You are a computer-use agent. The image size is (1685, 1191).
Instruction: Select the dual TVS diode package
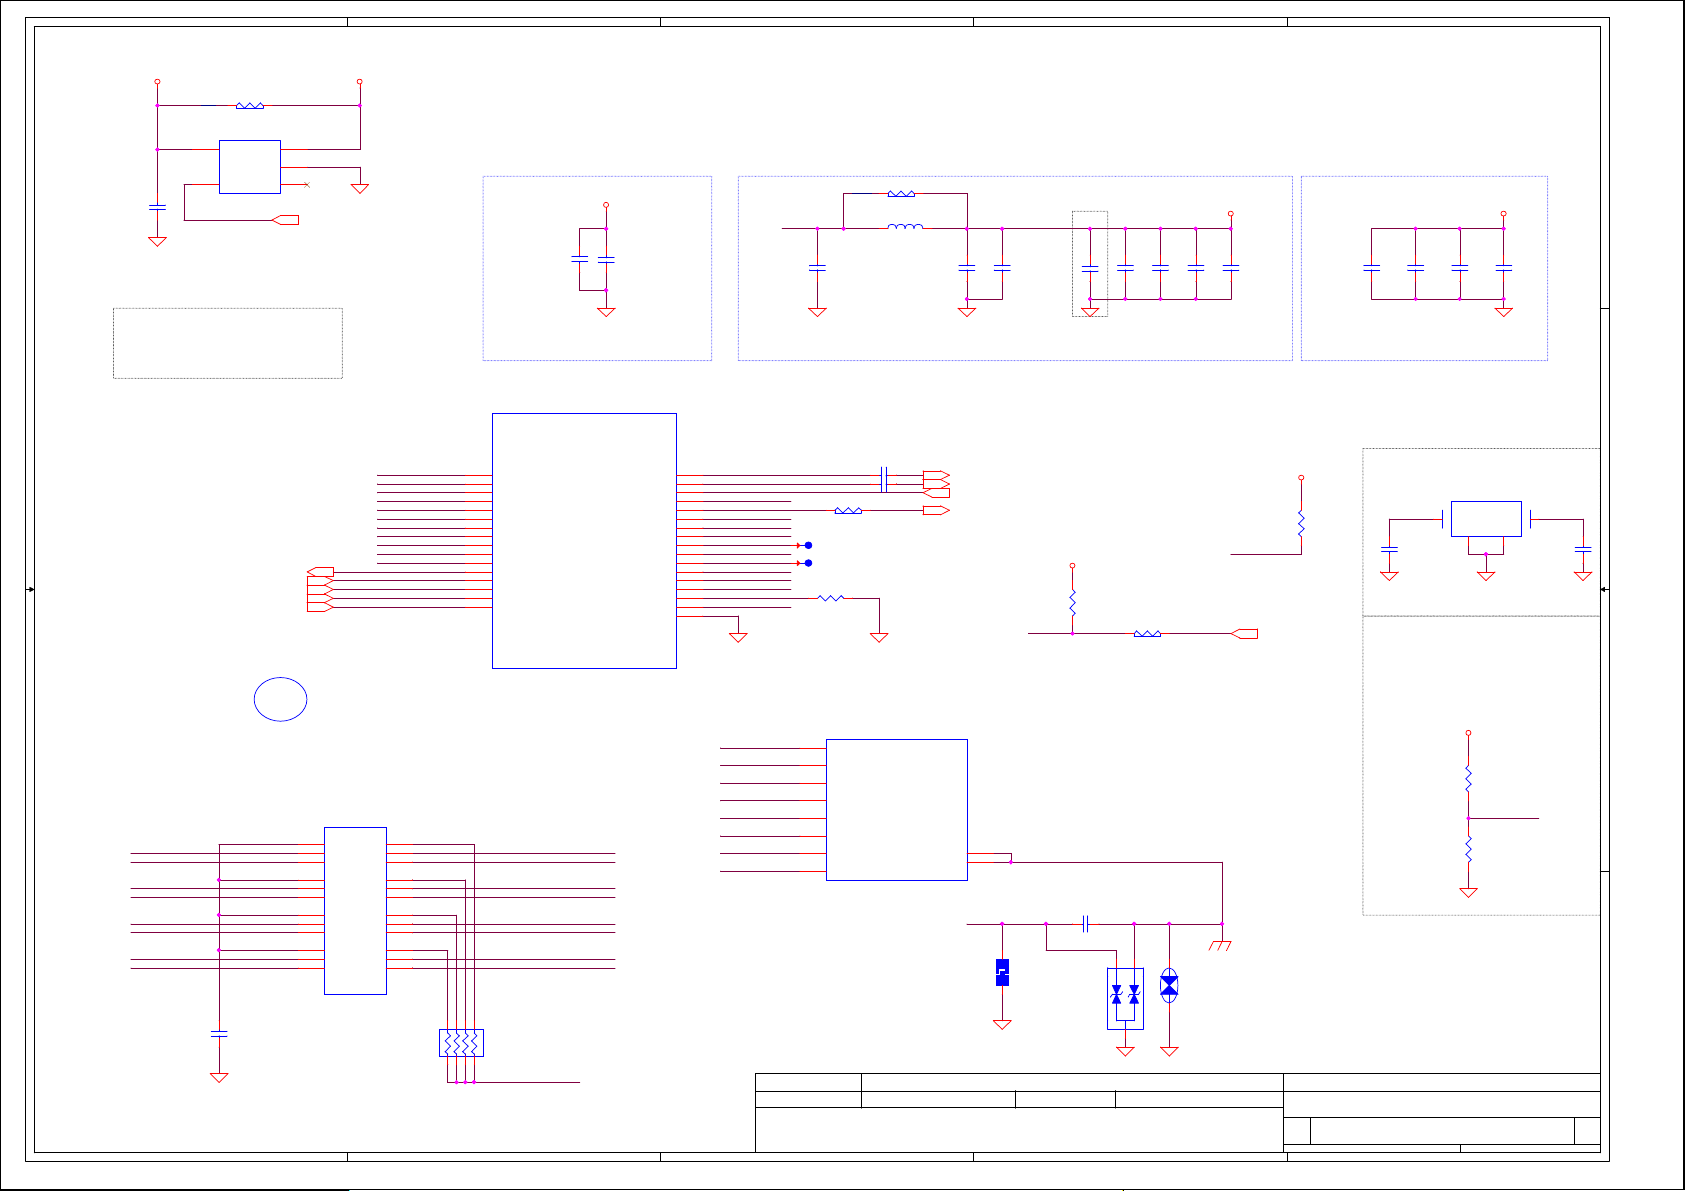tap(1125, 998)
